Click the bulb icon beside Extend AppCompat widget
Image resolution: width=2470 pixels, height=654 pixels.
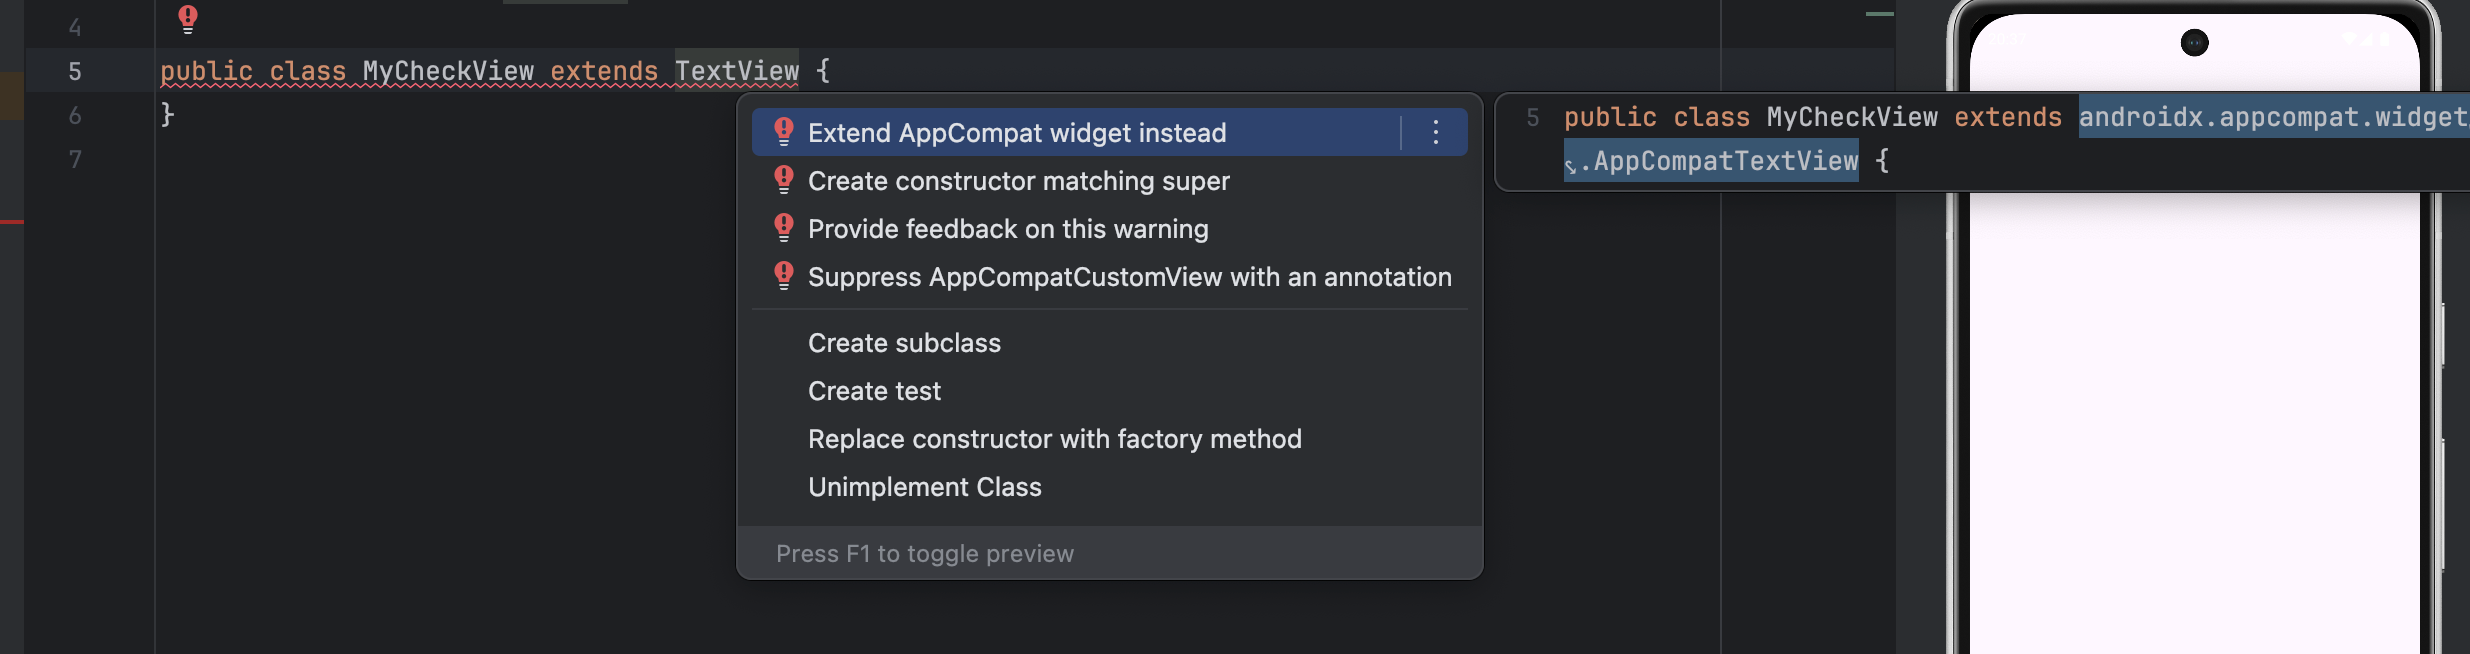[x=784, y=132]
